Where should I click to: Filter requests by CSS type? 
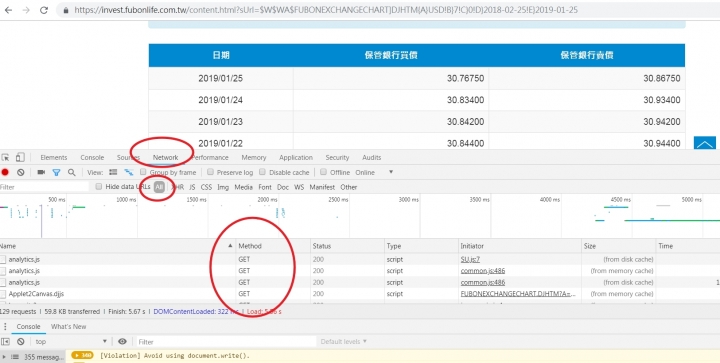pos(206,187)
